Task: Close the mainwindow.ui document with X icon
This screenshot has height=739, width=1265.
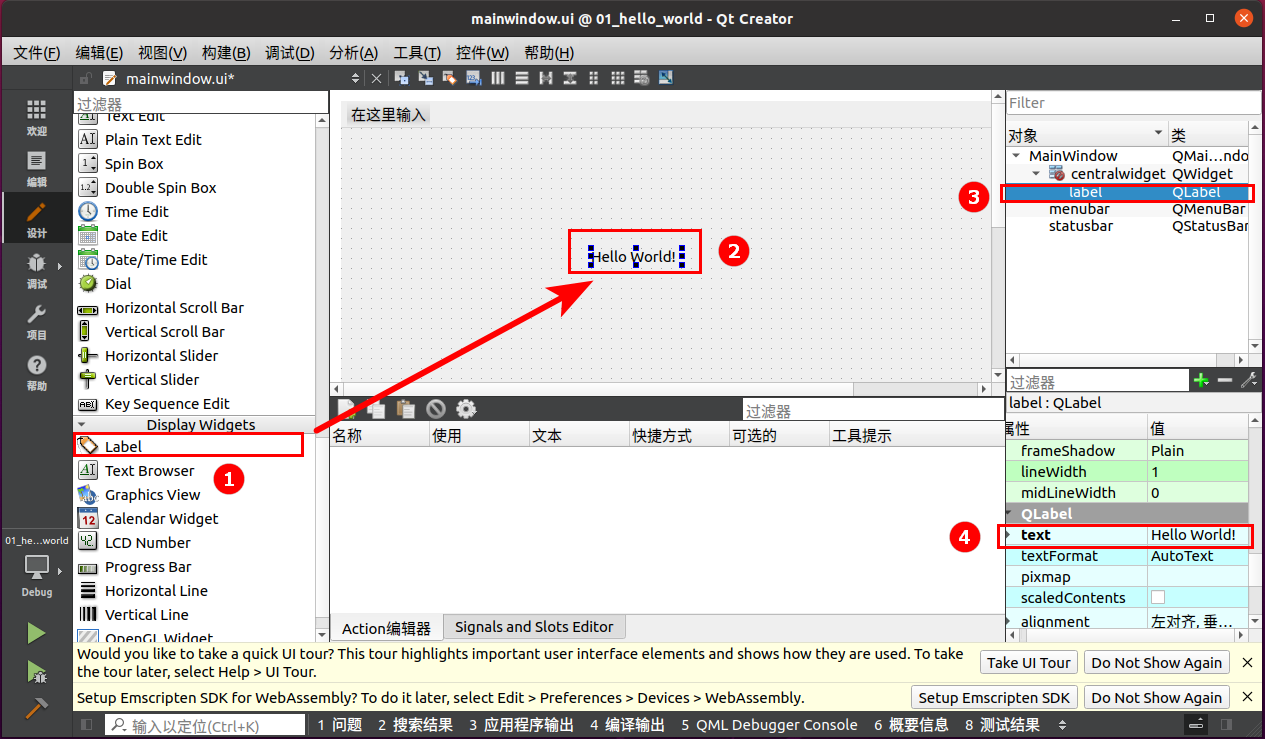Action: point(376,78)
